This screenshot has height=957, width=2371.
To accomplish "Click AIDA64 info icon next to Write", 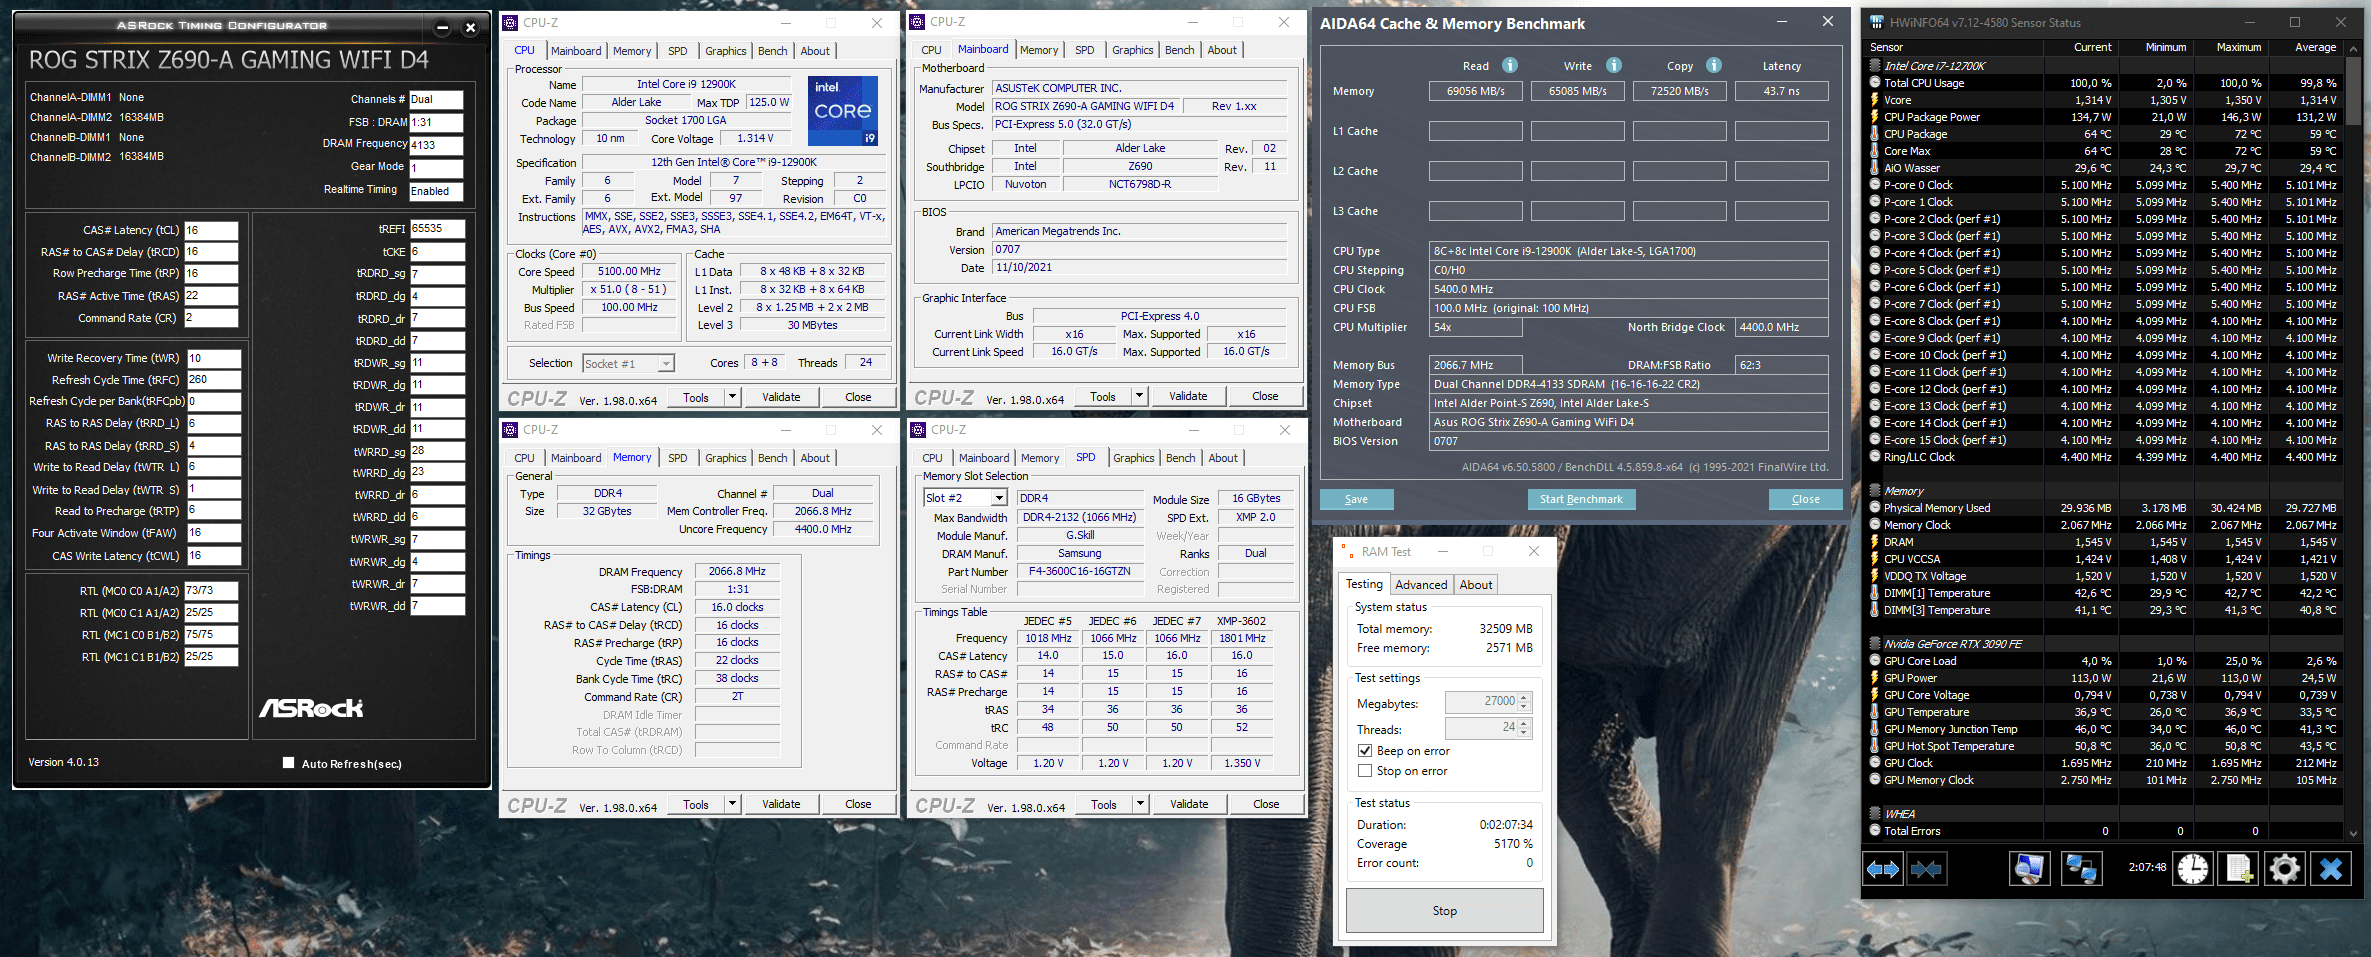I will click(1614, 65).
